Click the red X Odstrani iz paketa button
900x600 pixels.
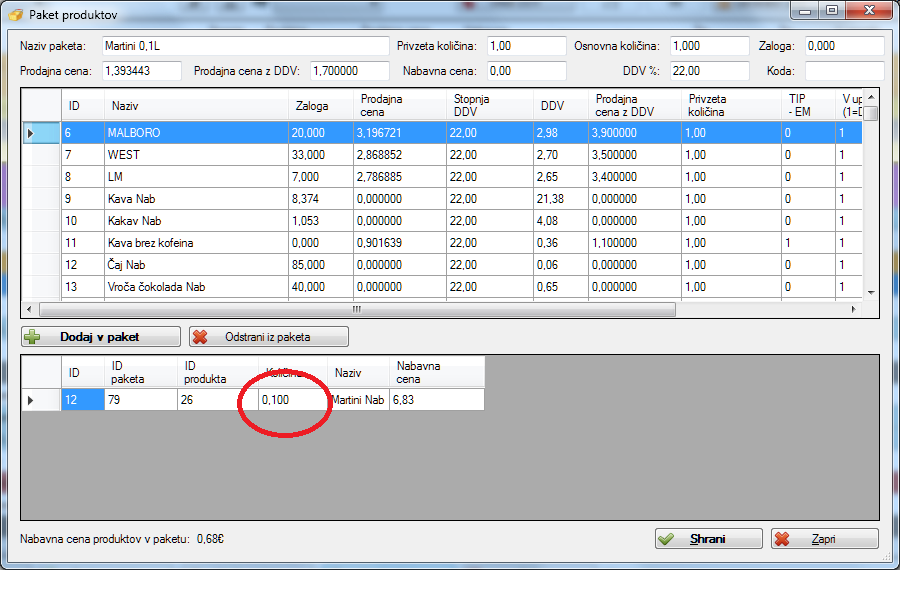(270, 337)
